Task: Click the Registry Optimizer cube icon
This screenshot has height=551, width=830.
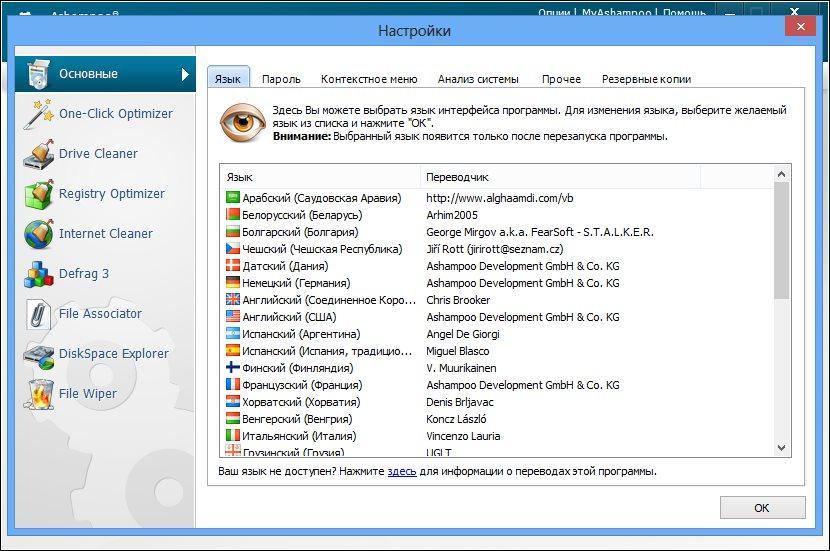Action: coord(39,194)
